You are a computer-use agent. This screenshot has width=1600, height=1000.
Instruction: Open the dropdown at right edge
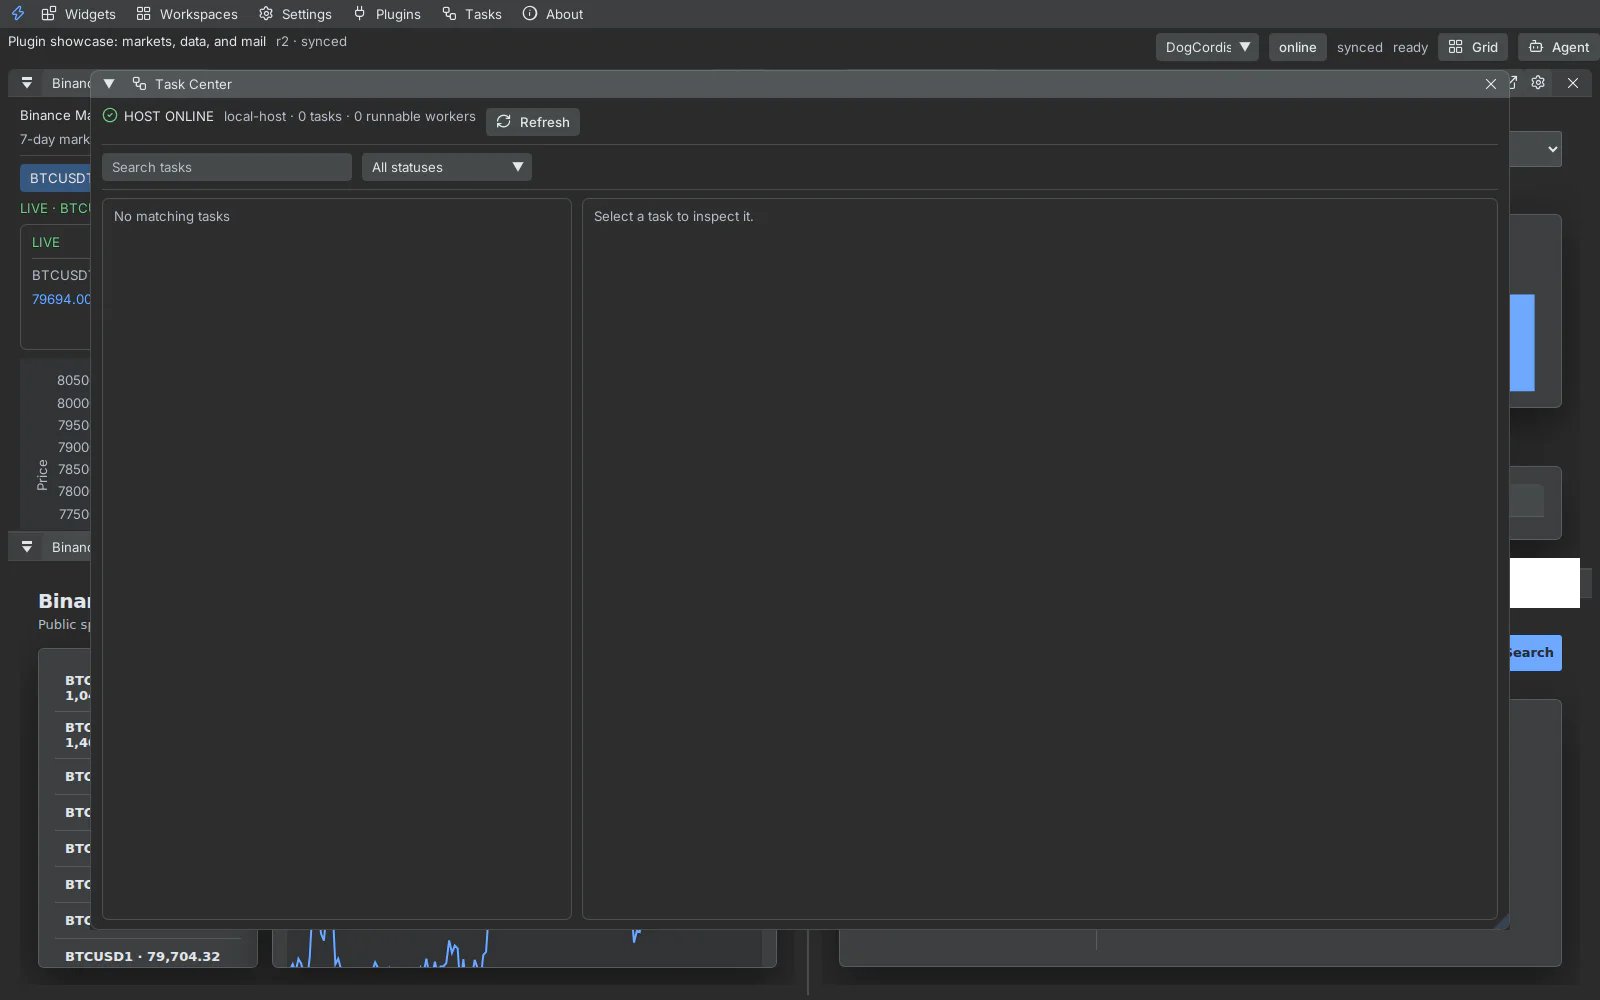coord(1536,149)
